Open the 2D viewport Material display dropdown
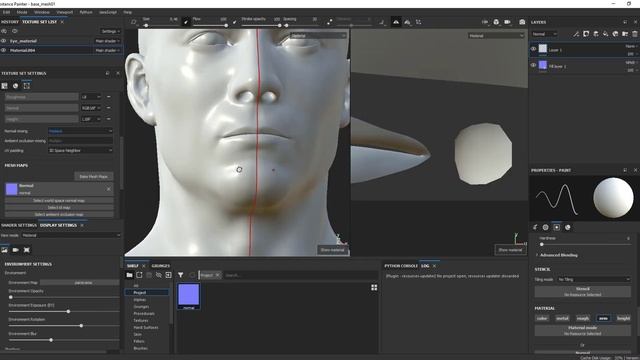The image size is (640, 360). tap(496, 36)
